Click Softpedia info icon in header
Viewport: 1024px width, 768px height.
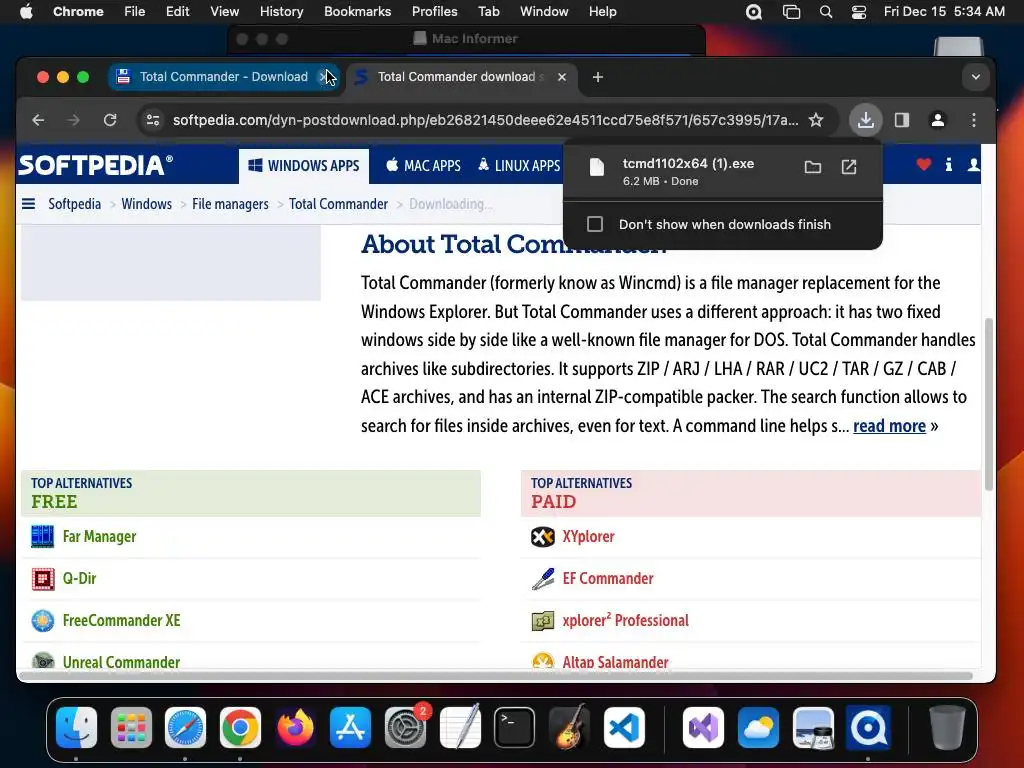(x=948, y=165)
